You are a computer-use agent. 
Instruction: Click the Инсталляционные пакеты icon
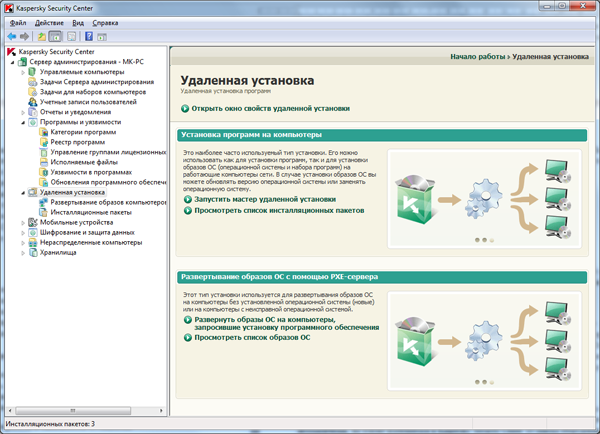(x=44, y=212)
